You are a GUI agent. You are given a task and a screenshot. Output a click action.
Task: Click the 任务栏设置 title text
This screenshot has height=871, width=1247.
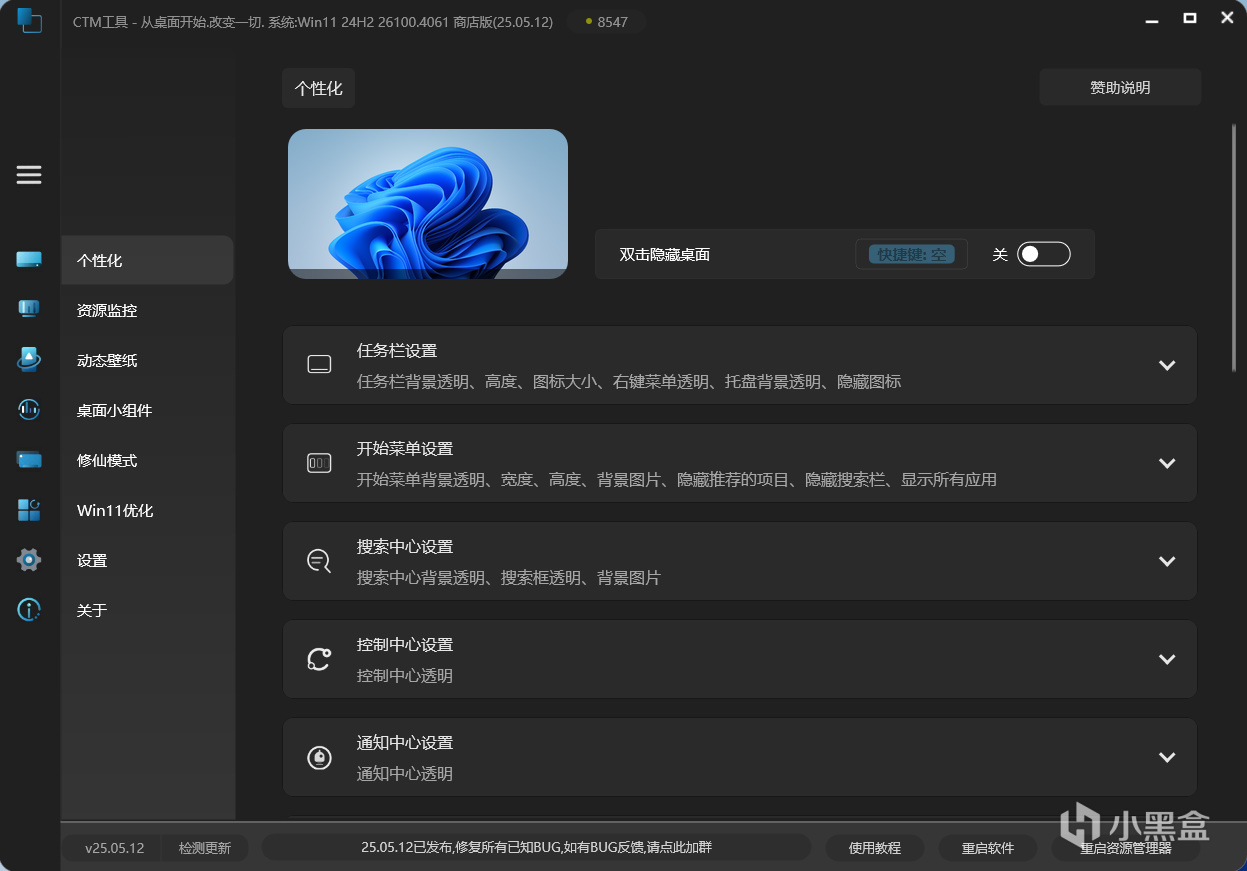(397, 351)
